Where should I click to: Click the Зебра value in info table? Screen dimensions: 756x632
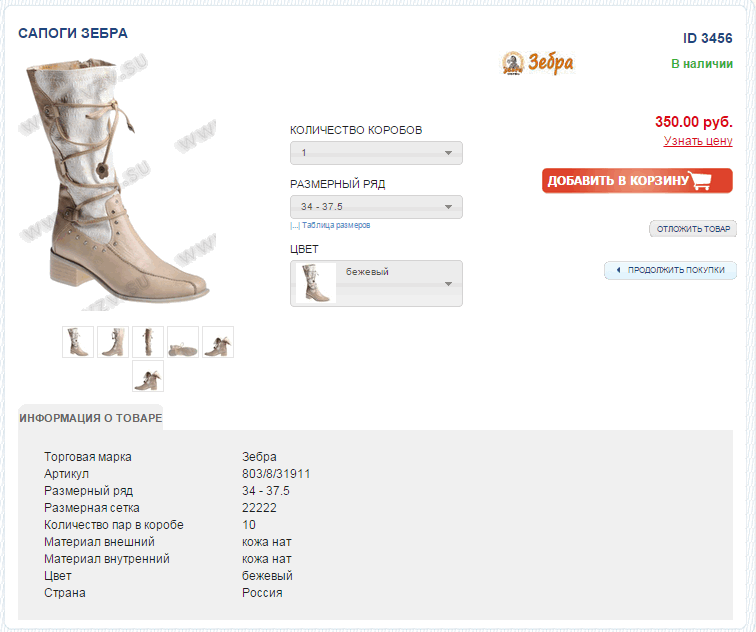pyautogui.click(x=259, y=457)
